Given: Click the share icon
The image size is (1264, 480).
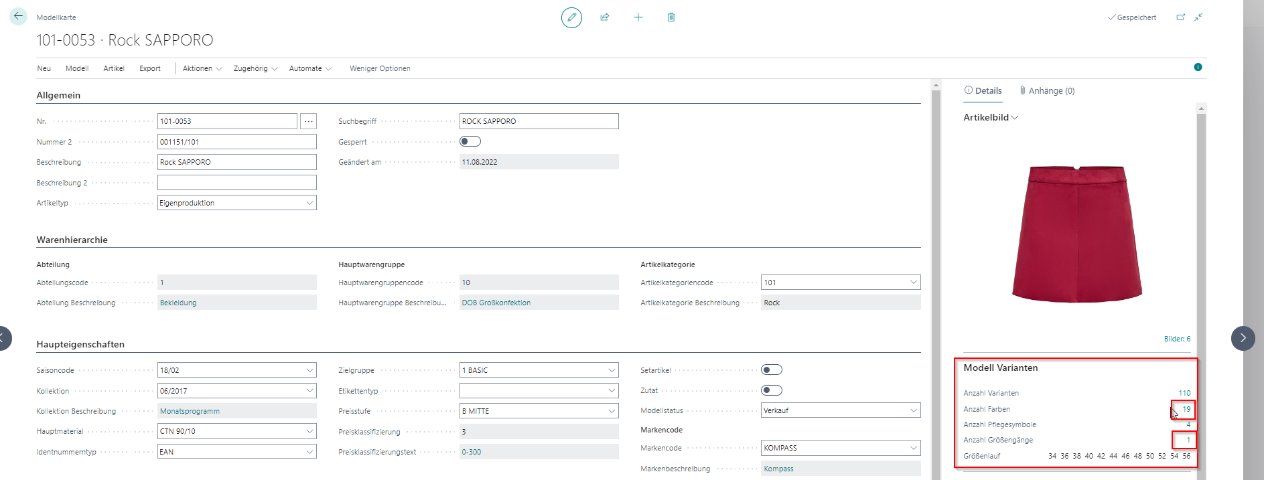Looking at the screenshot, I should (605, 17).
